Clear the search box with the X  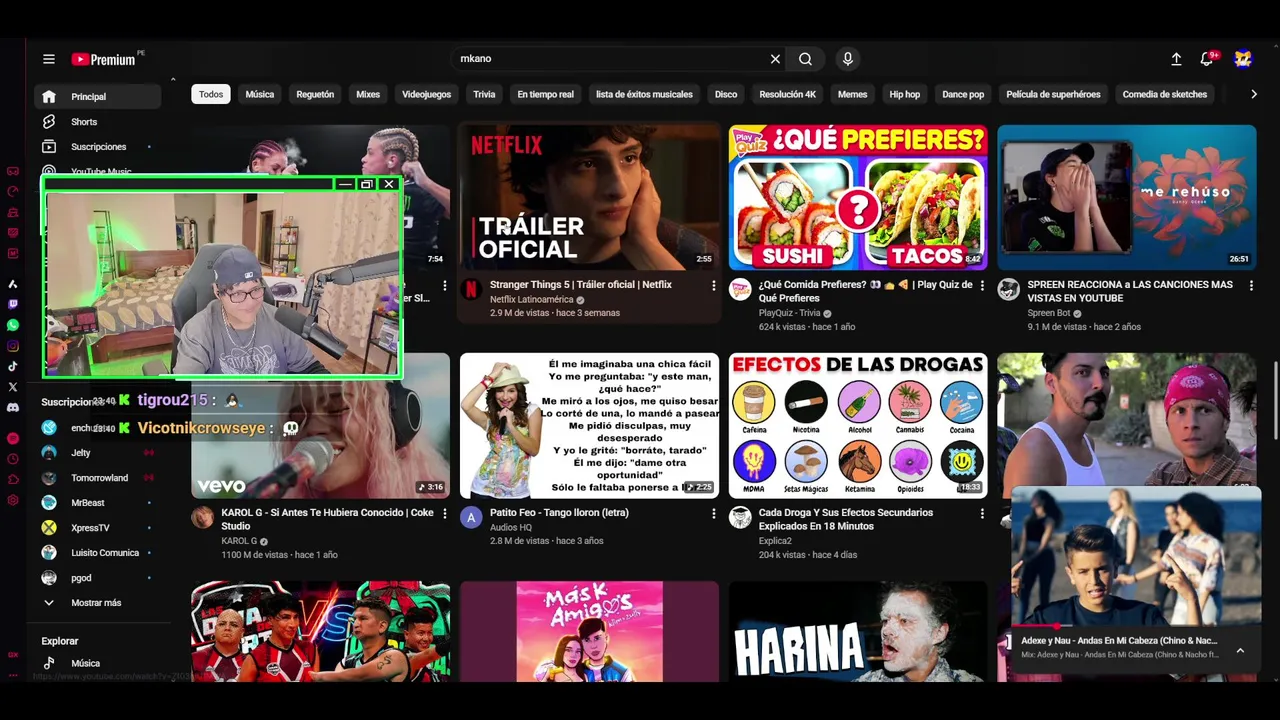[x=775, y=59]
